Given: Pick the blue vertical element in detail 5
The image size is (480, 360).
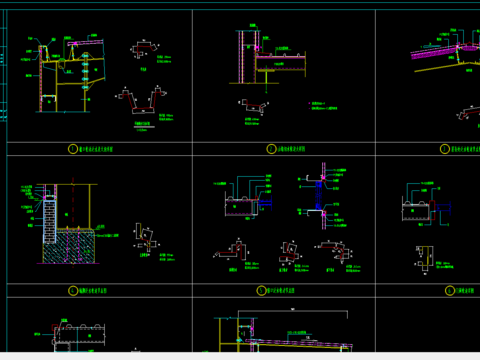Looking at the screenshot, I should [319, 196].
